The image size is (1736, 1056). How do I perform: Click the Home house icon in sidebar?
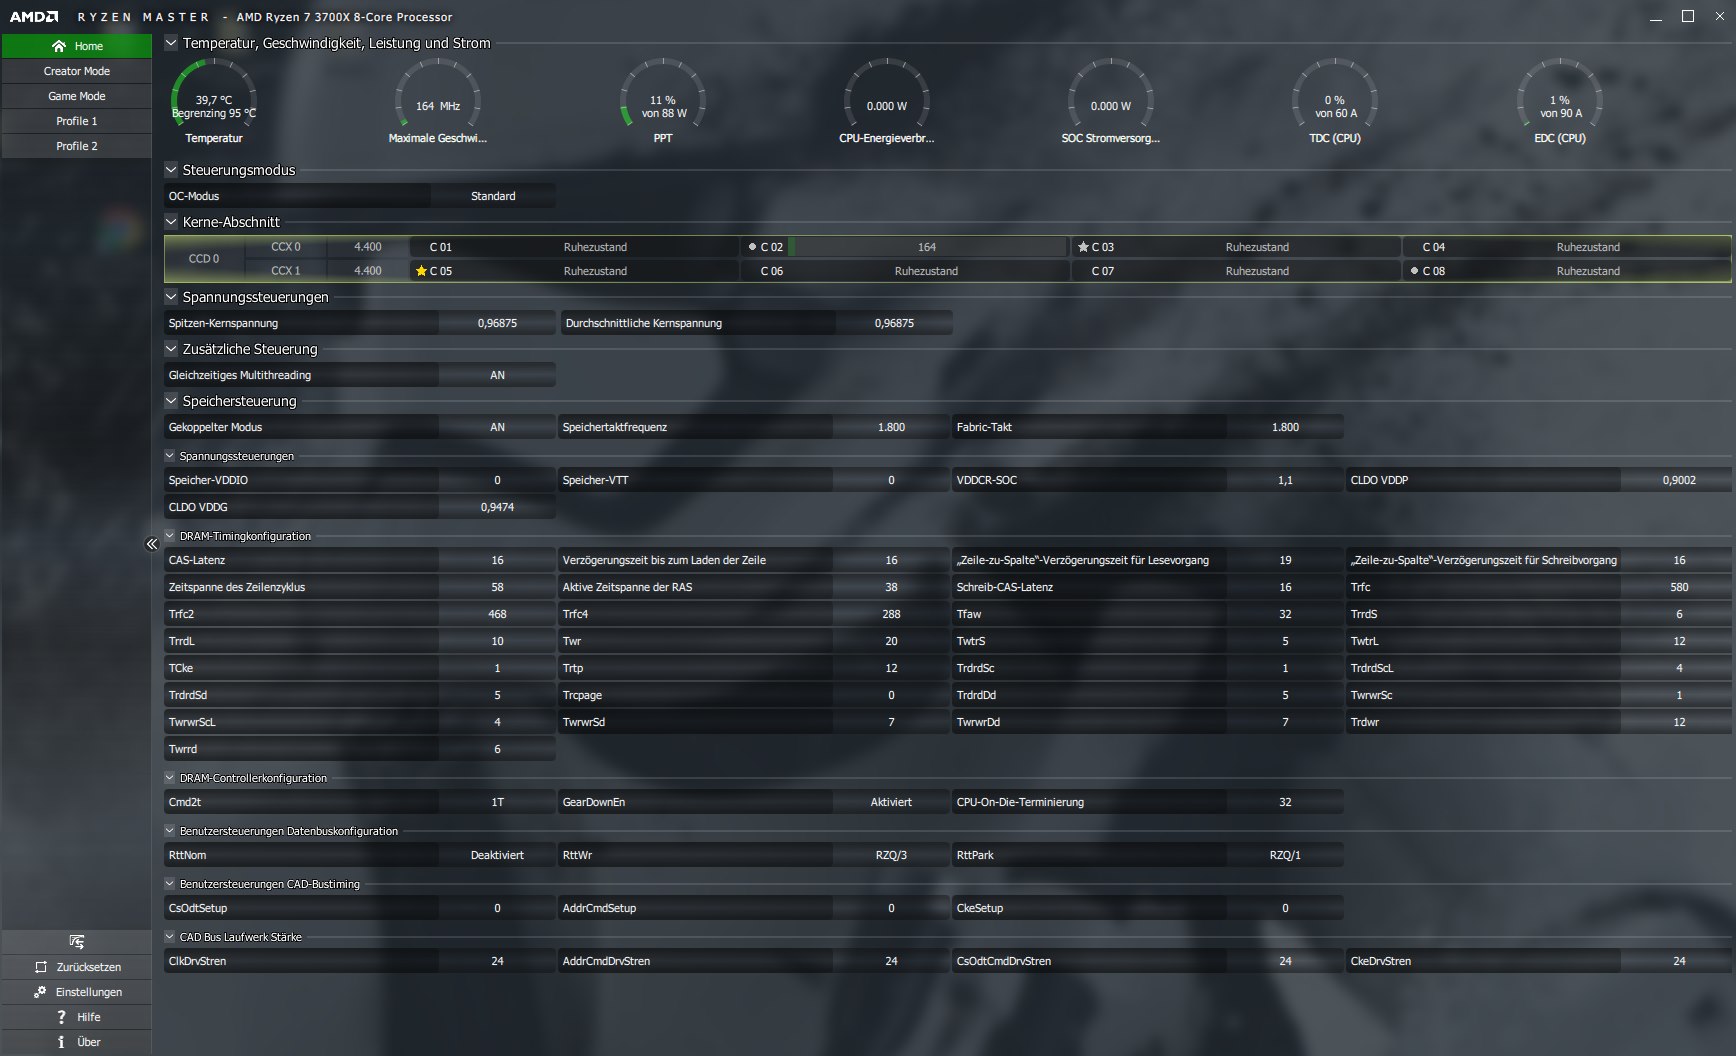click(x=59, y=46)
